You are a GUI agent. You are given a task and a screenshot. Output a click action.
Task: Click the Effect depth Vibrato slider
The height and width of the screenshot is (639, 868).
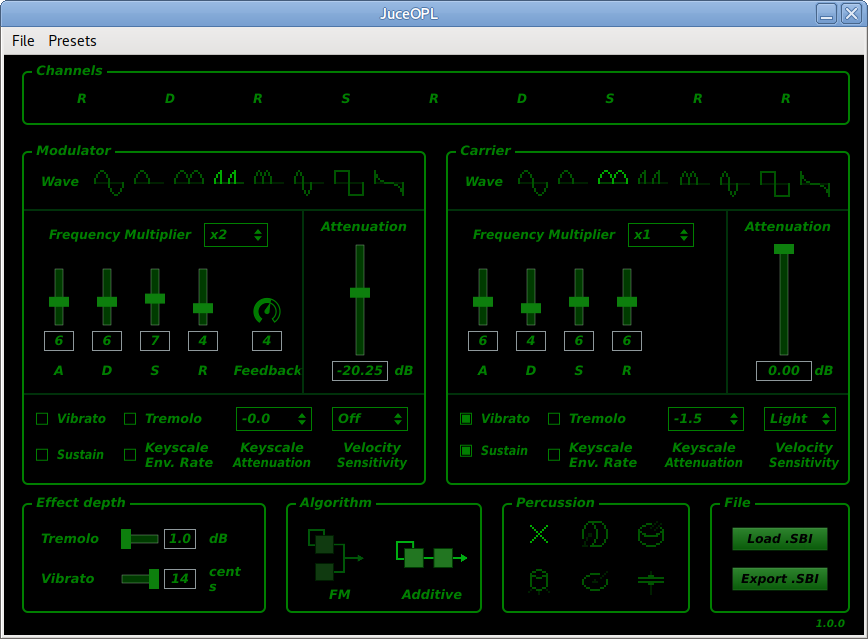pyautogui.click(x=140, y=579)
